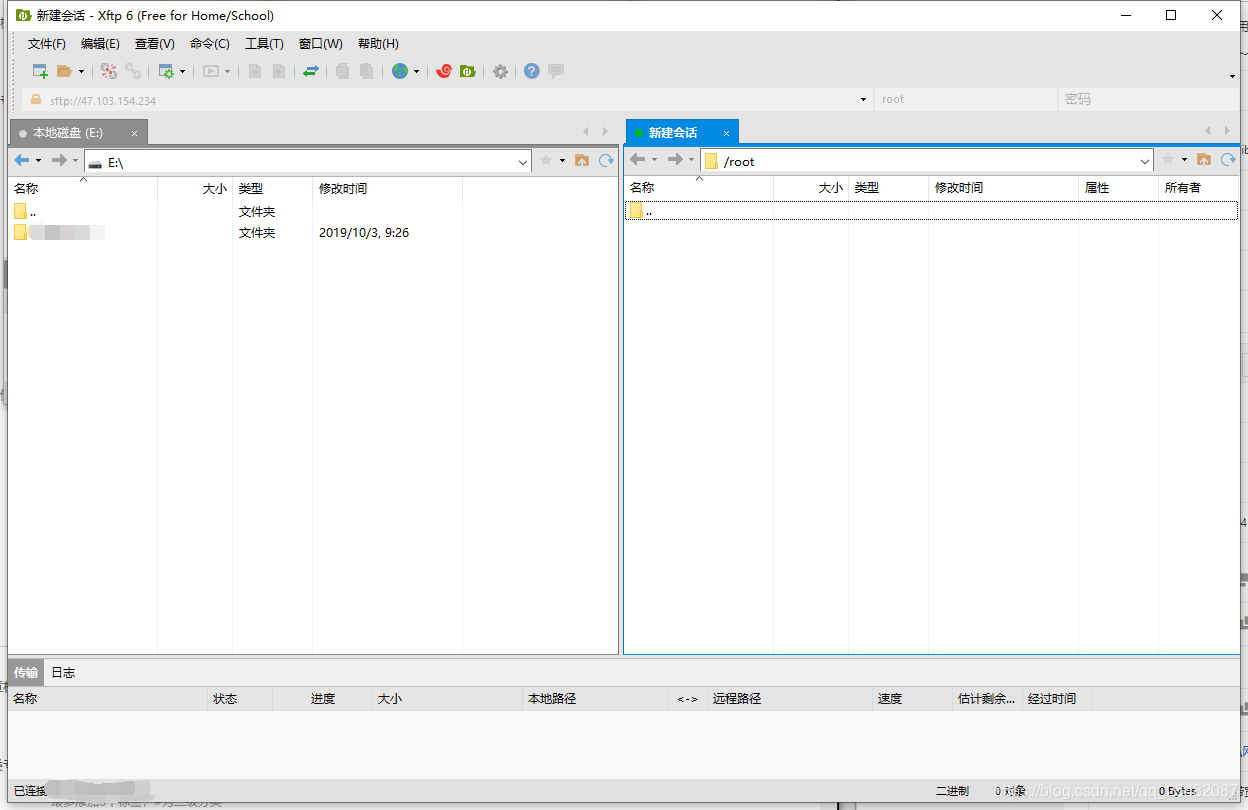Click the 远程路径 transfer column header

(x=789, y=699)
